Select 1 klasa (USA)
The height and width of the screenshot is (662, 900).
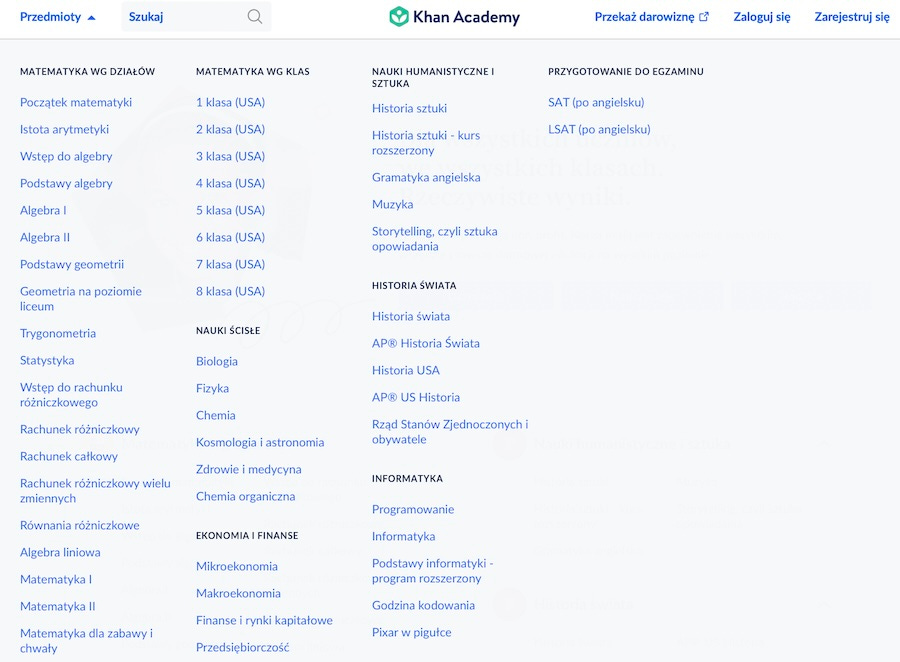click(230, 102)
